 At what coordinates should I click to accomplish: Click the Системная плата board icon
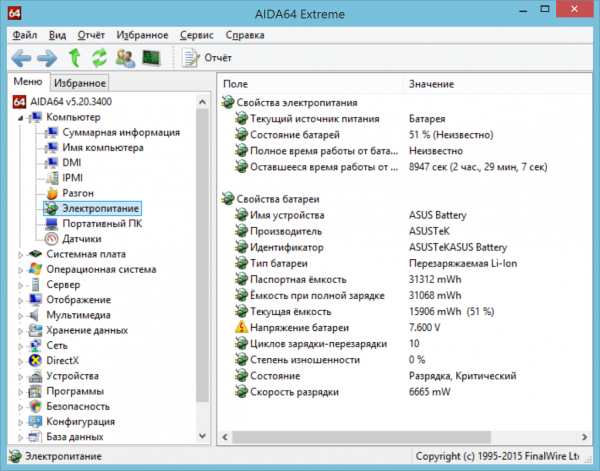coord(35,254)
